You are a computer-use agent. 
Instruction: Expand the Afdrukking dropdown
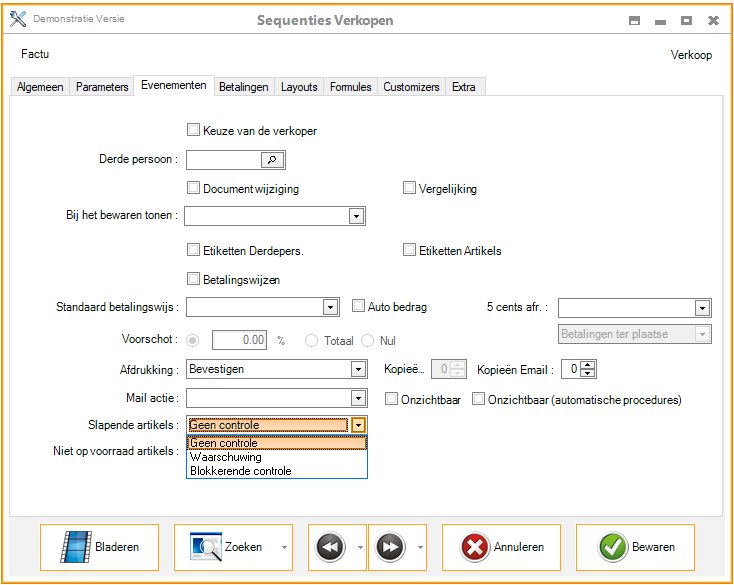(357, 370)
